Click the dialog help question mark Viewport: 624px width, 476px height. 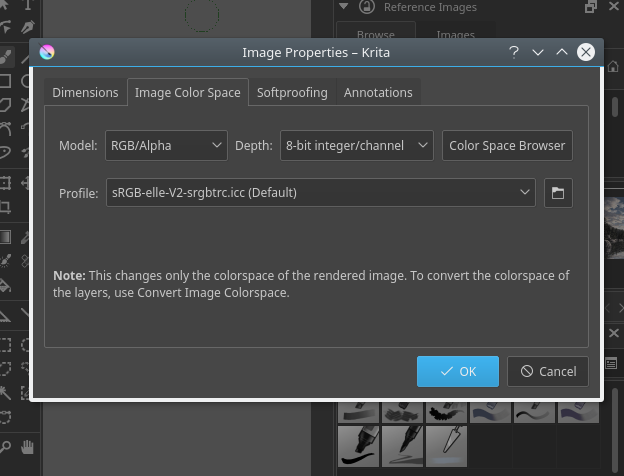[514, 52]
